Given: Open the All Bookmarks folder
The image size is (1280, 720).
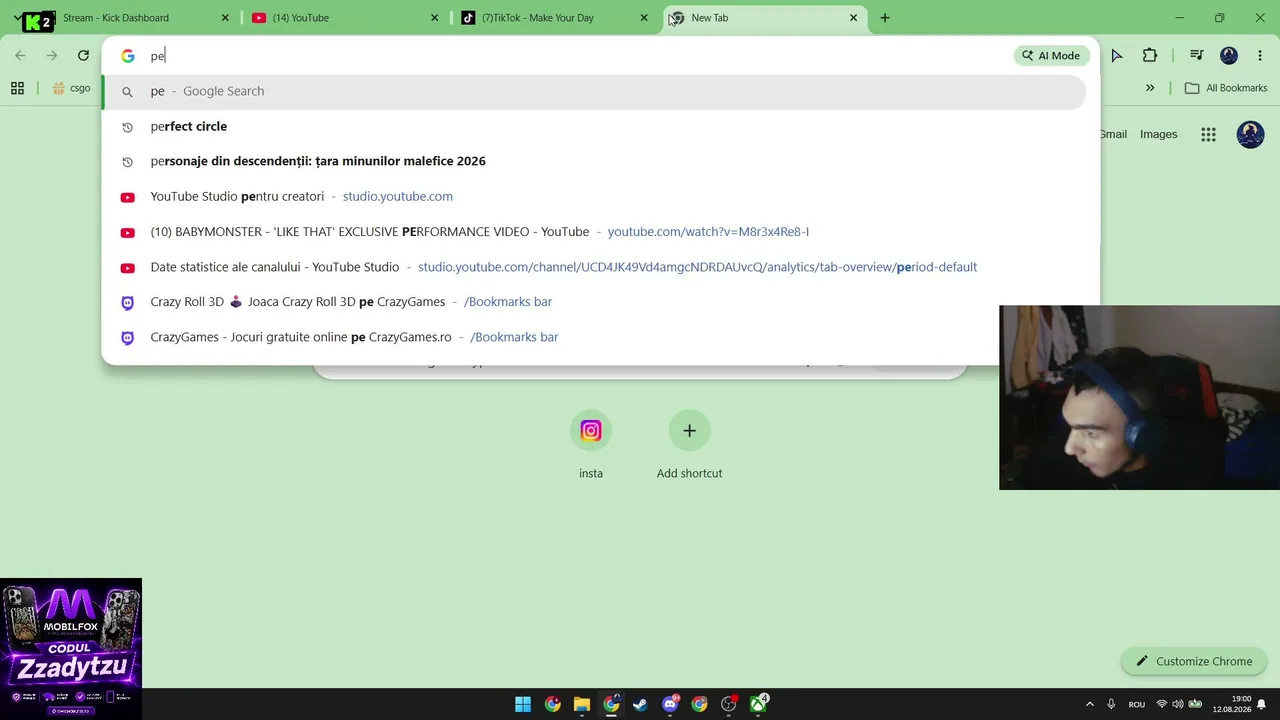Looking at the screenshot, I should tap(1226, 88).
